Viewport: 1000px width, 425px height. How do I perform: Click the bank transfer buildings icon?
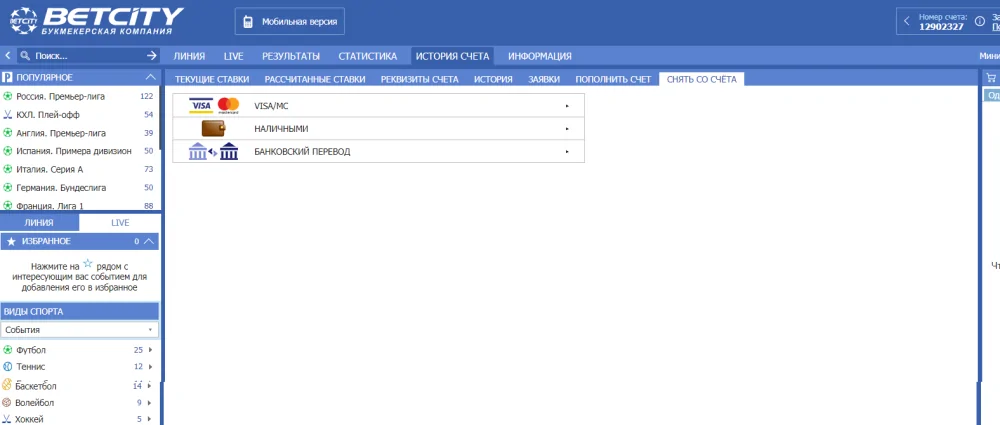(214, 151)
